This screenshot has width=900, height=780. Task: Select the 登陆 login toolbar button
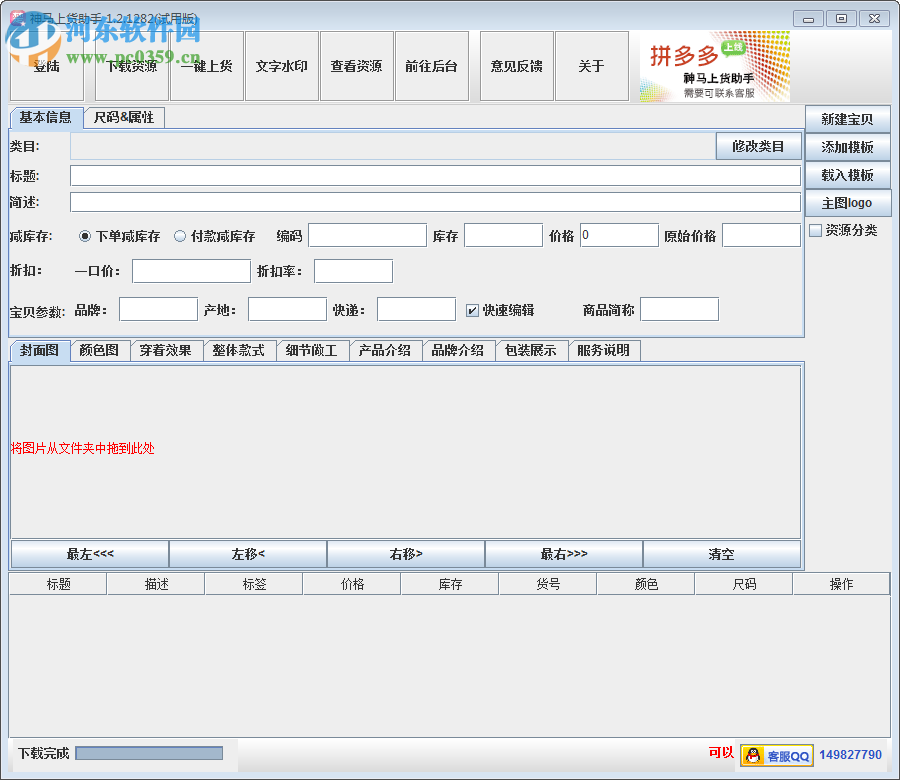tap(46, 66)
